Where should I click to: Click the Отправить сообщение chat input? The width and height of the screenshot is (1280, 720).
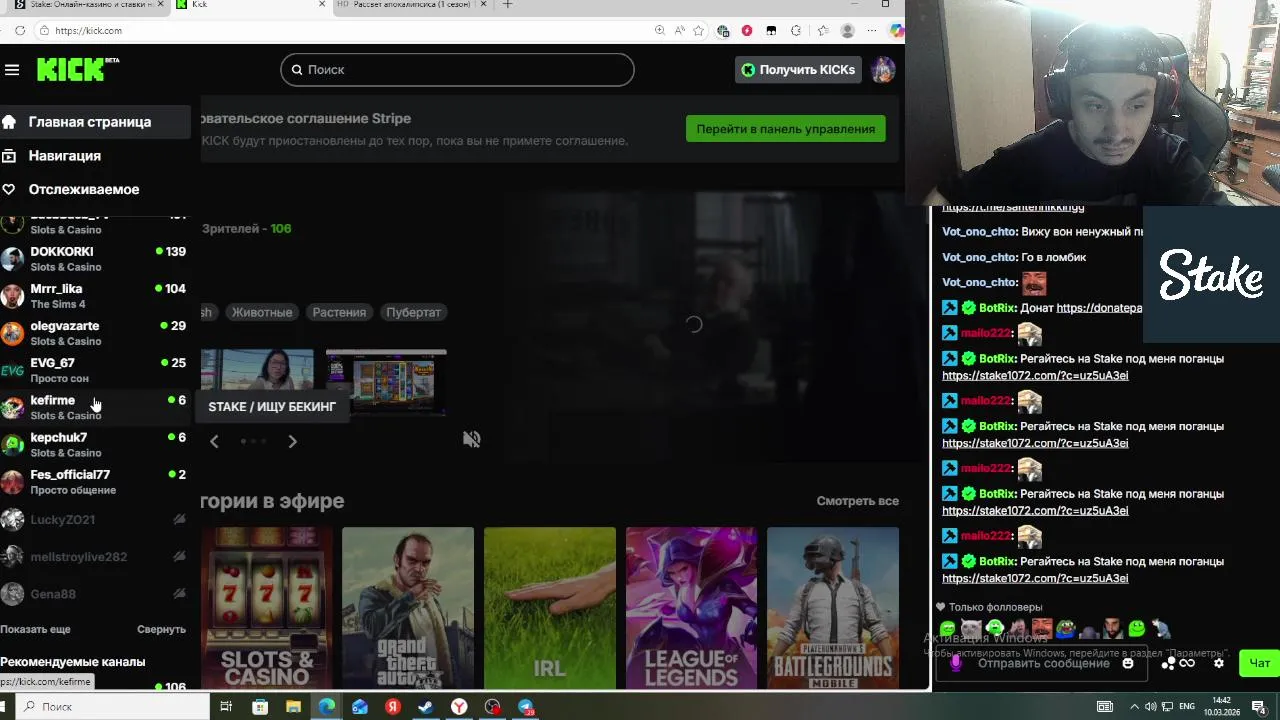(1043, 663)
